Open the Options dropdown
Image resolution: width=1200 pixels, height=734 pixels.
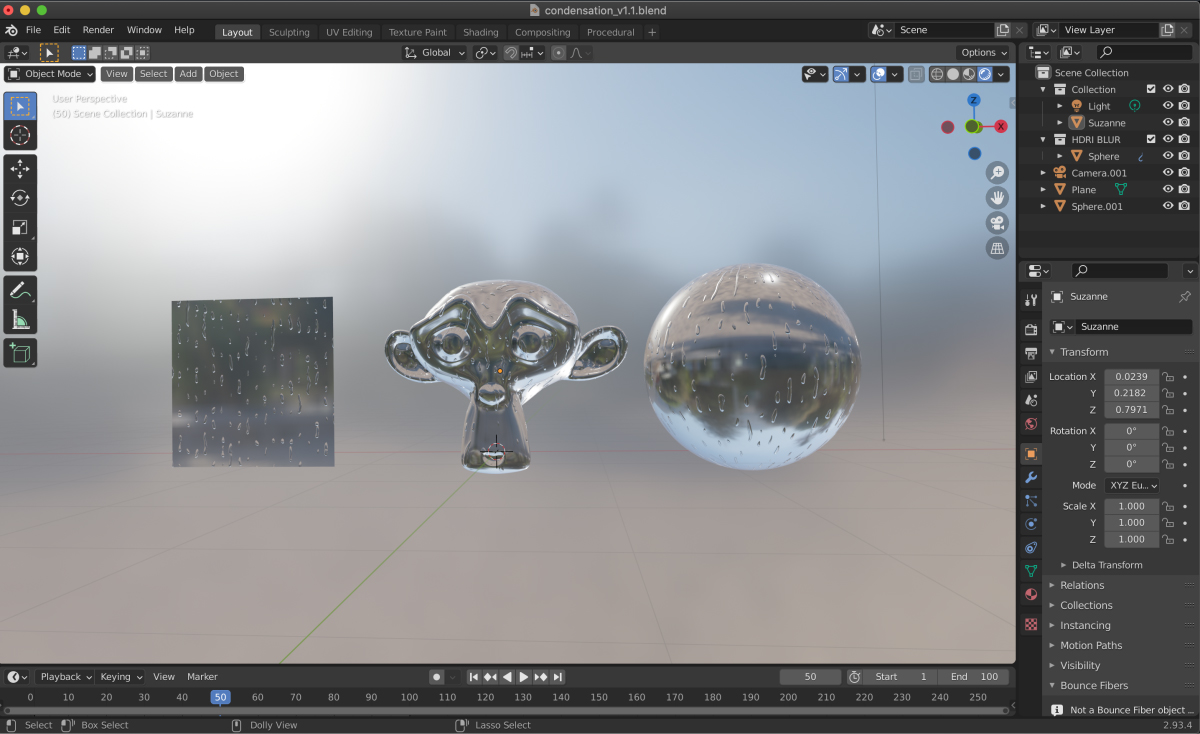tap(983, 52)
